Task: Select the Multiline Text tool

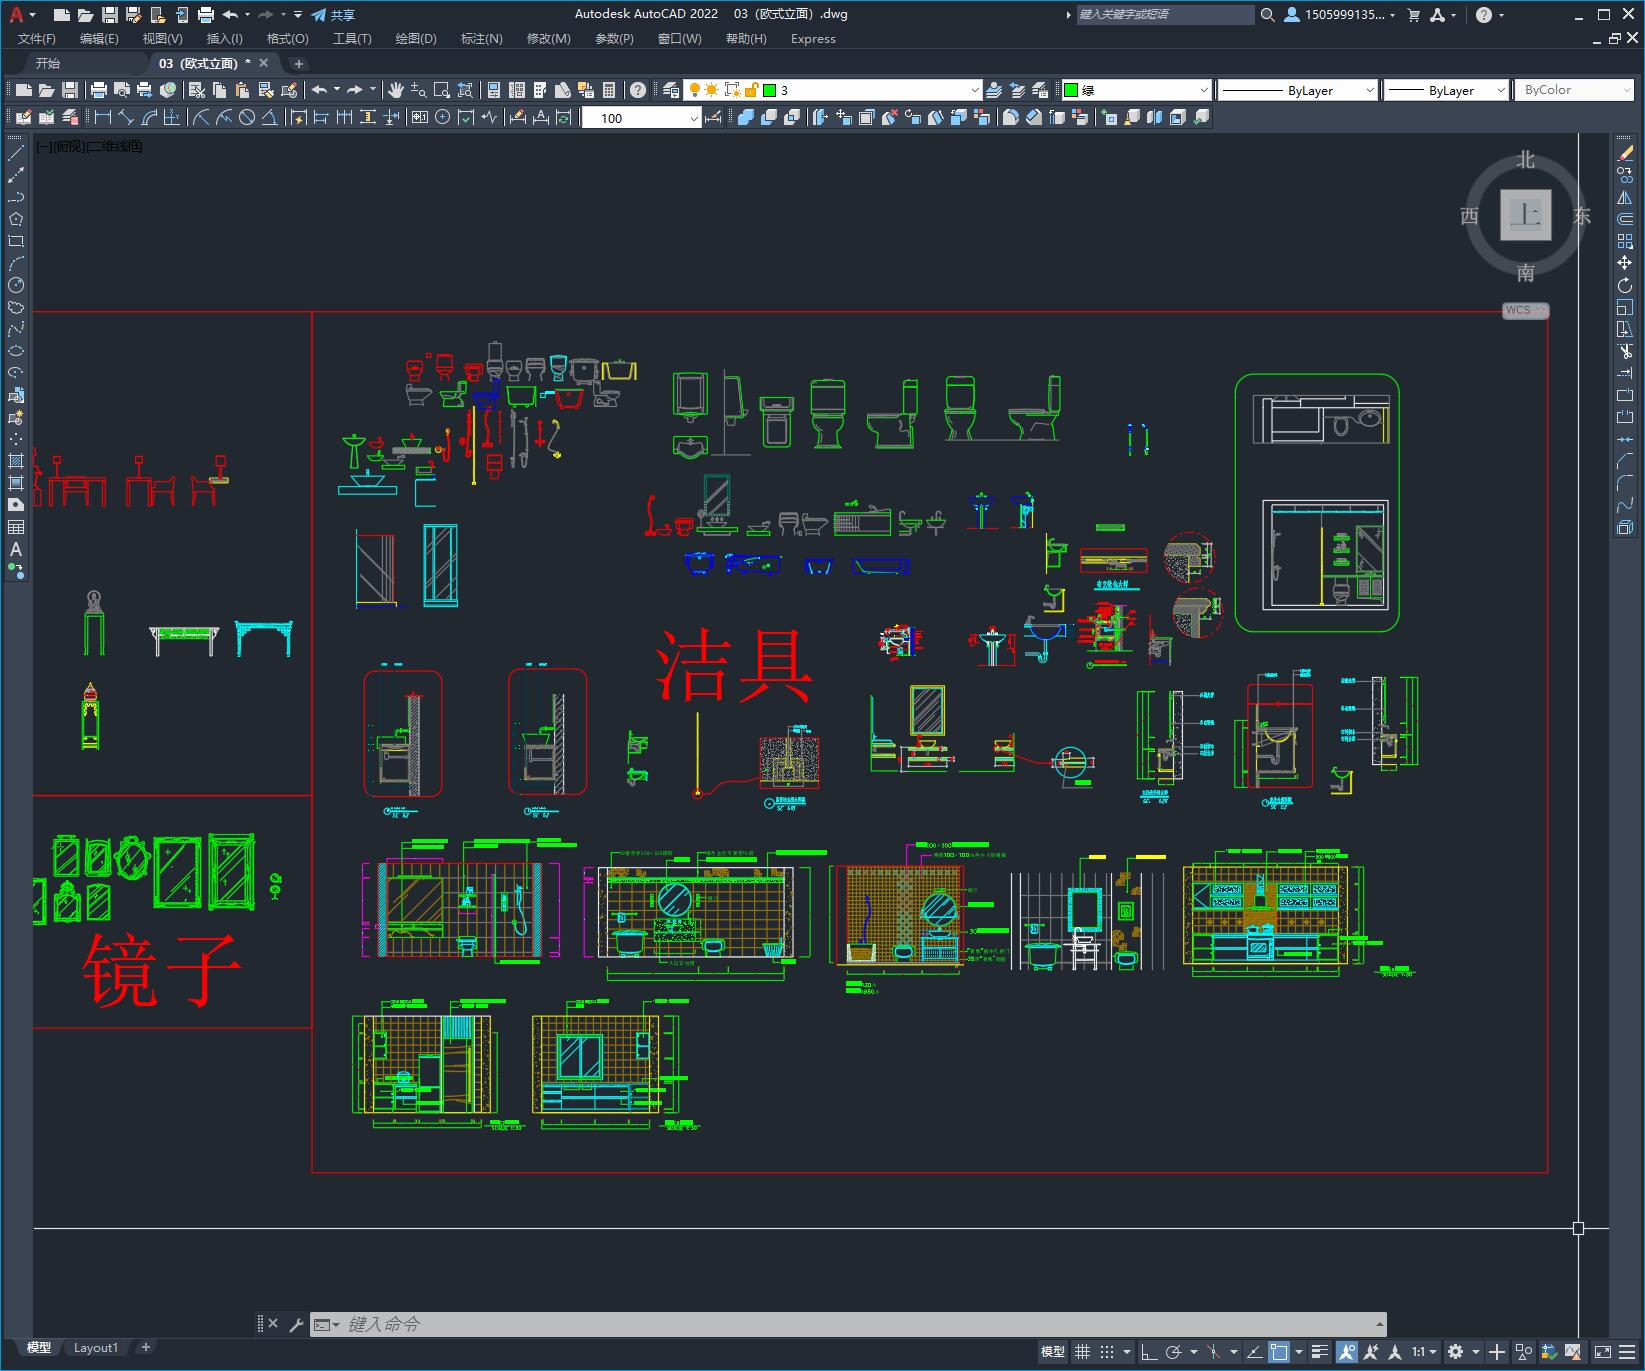Action: point(16,549)
